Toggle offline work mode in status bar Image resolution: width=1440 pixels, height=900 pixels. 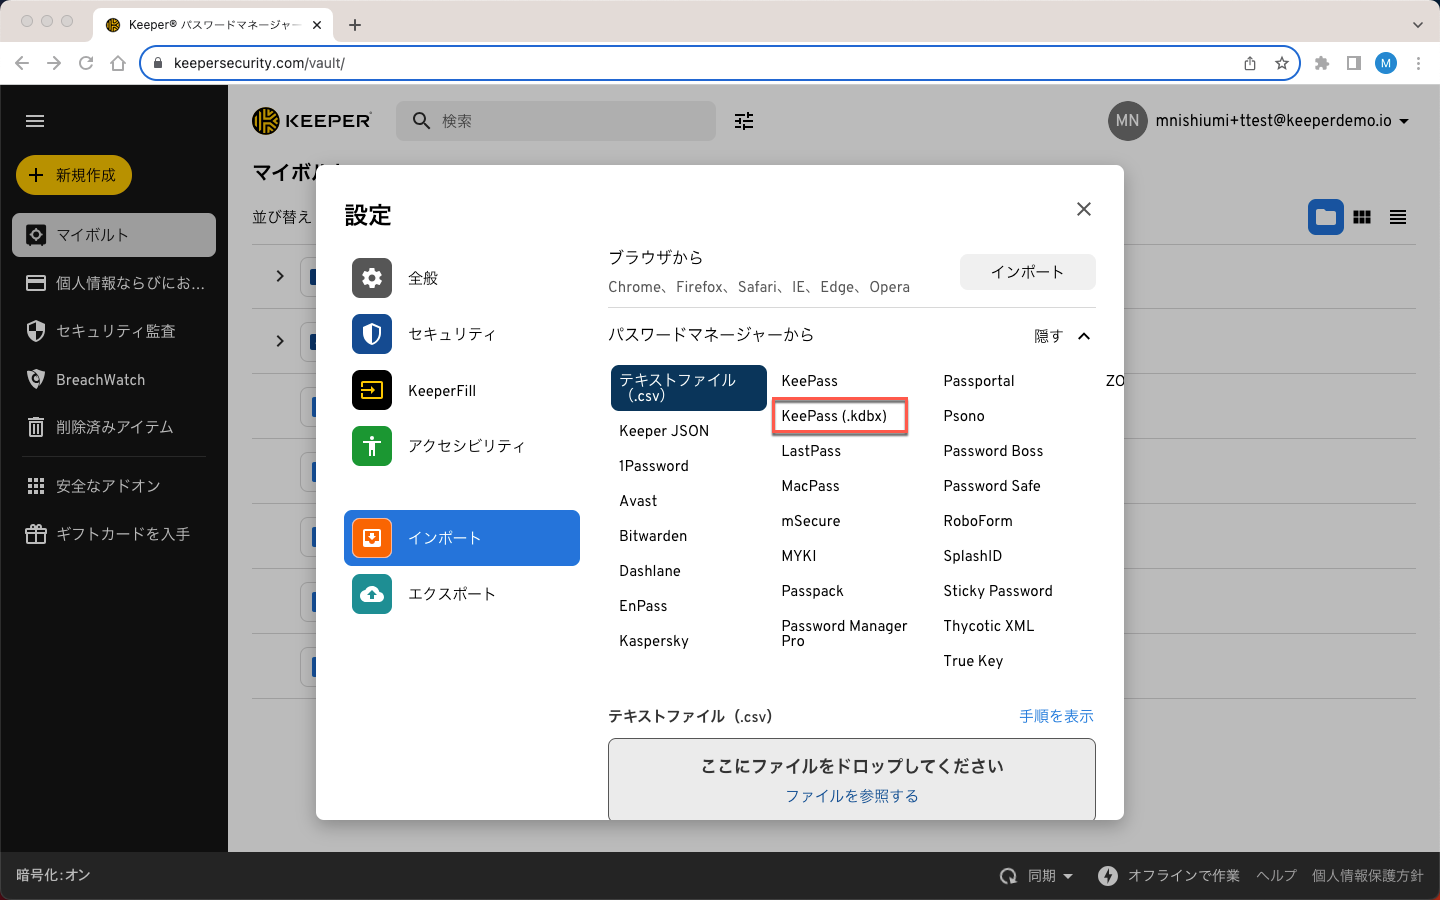point(1168,876)
